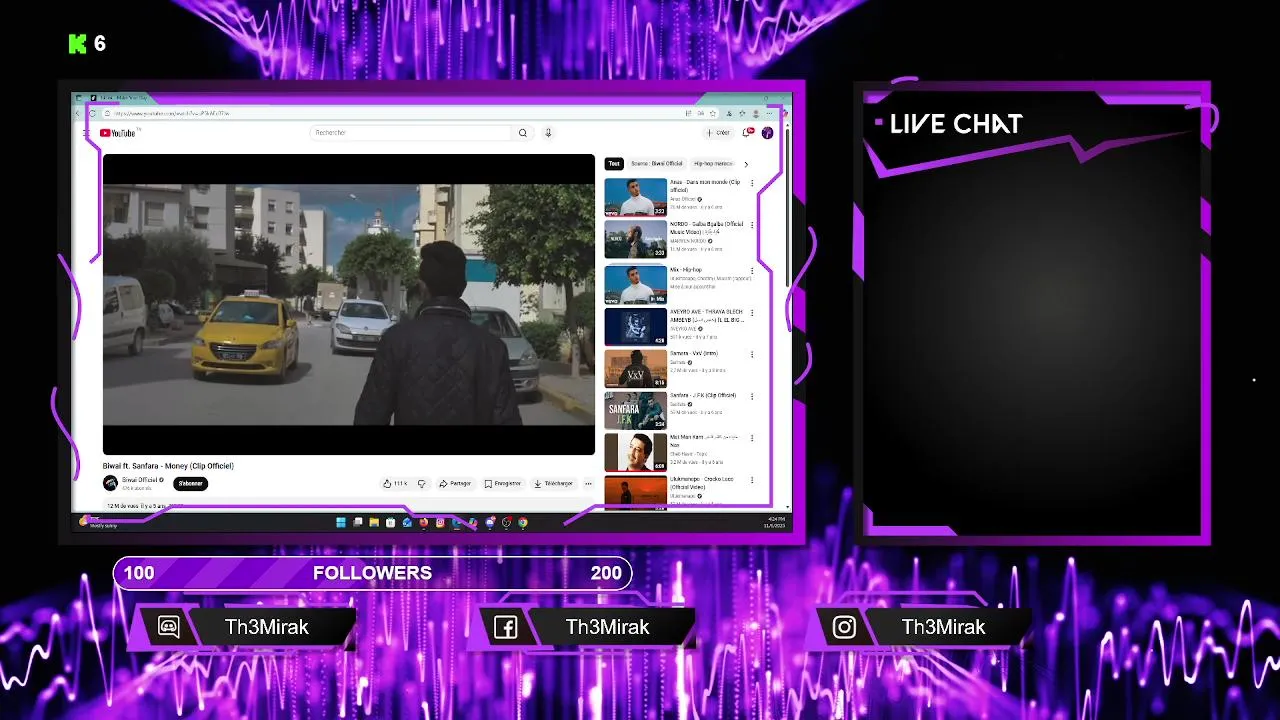The image size is (1280, 720).
Task: Start voice search with the microphone icon
Action: point(548,133)
